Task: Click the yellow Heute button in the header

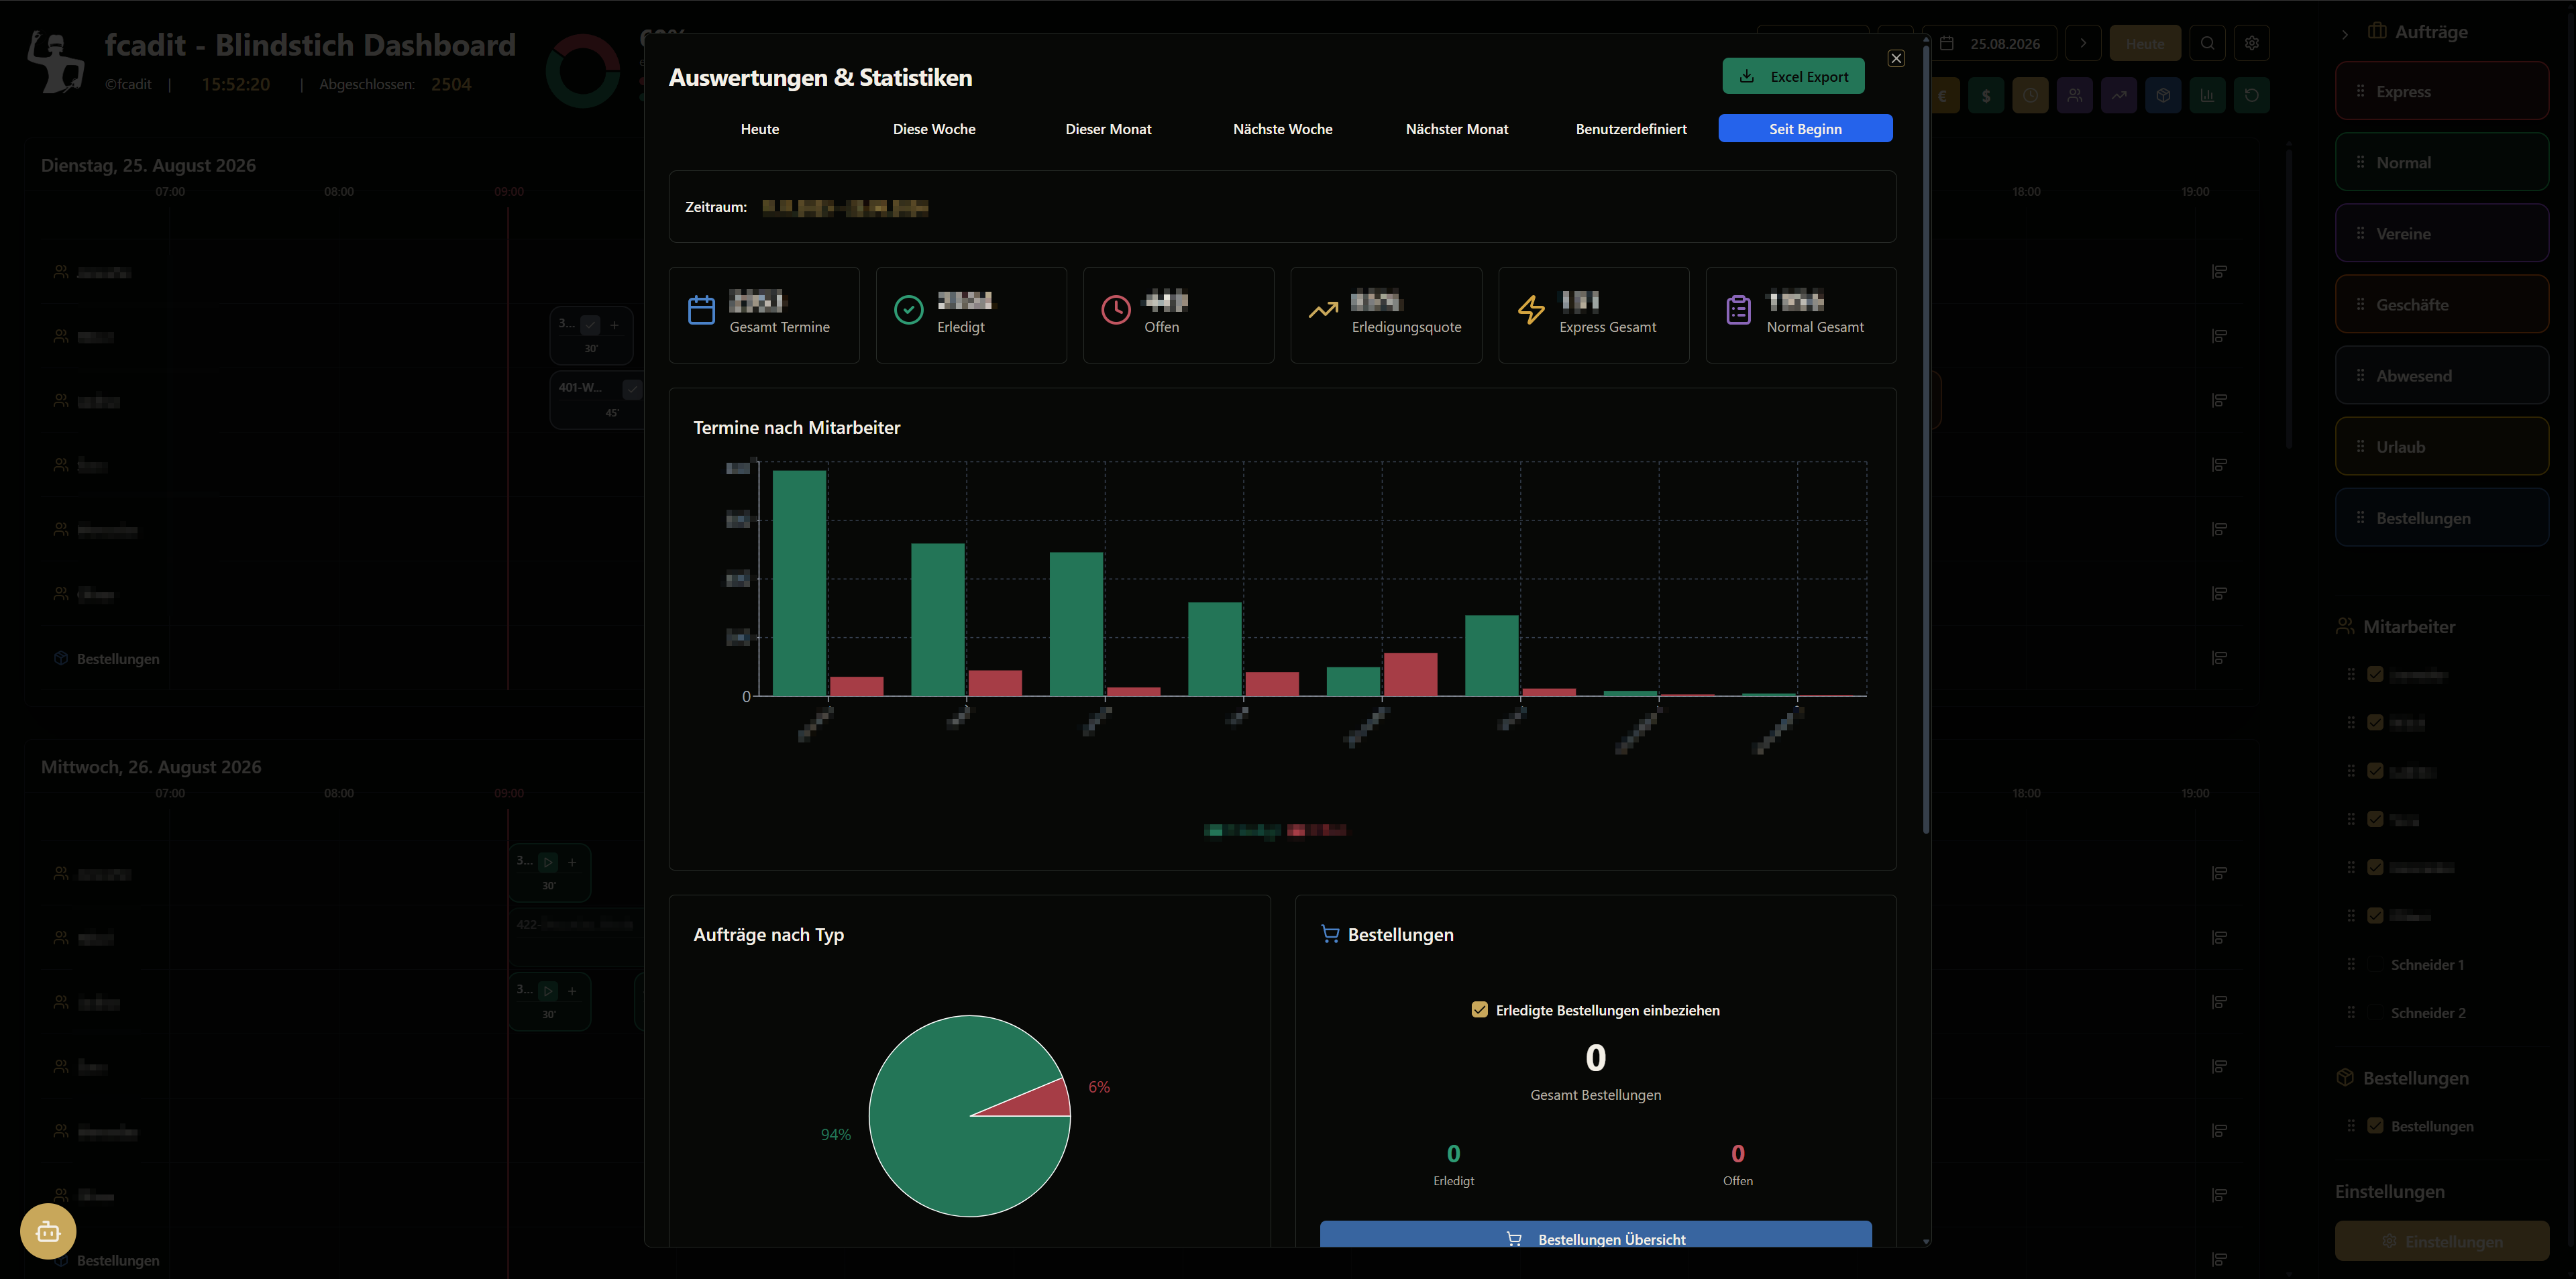Action: point(2145,43)
